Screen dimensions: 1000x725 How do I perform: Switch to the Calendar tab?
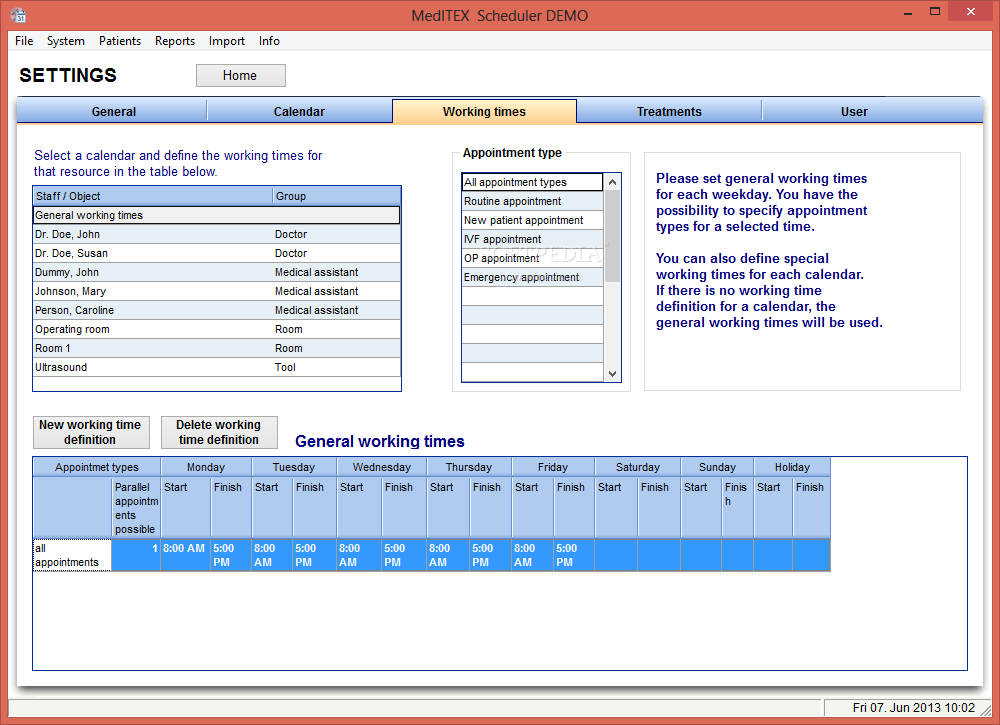(299, 111)
